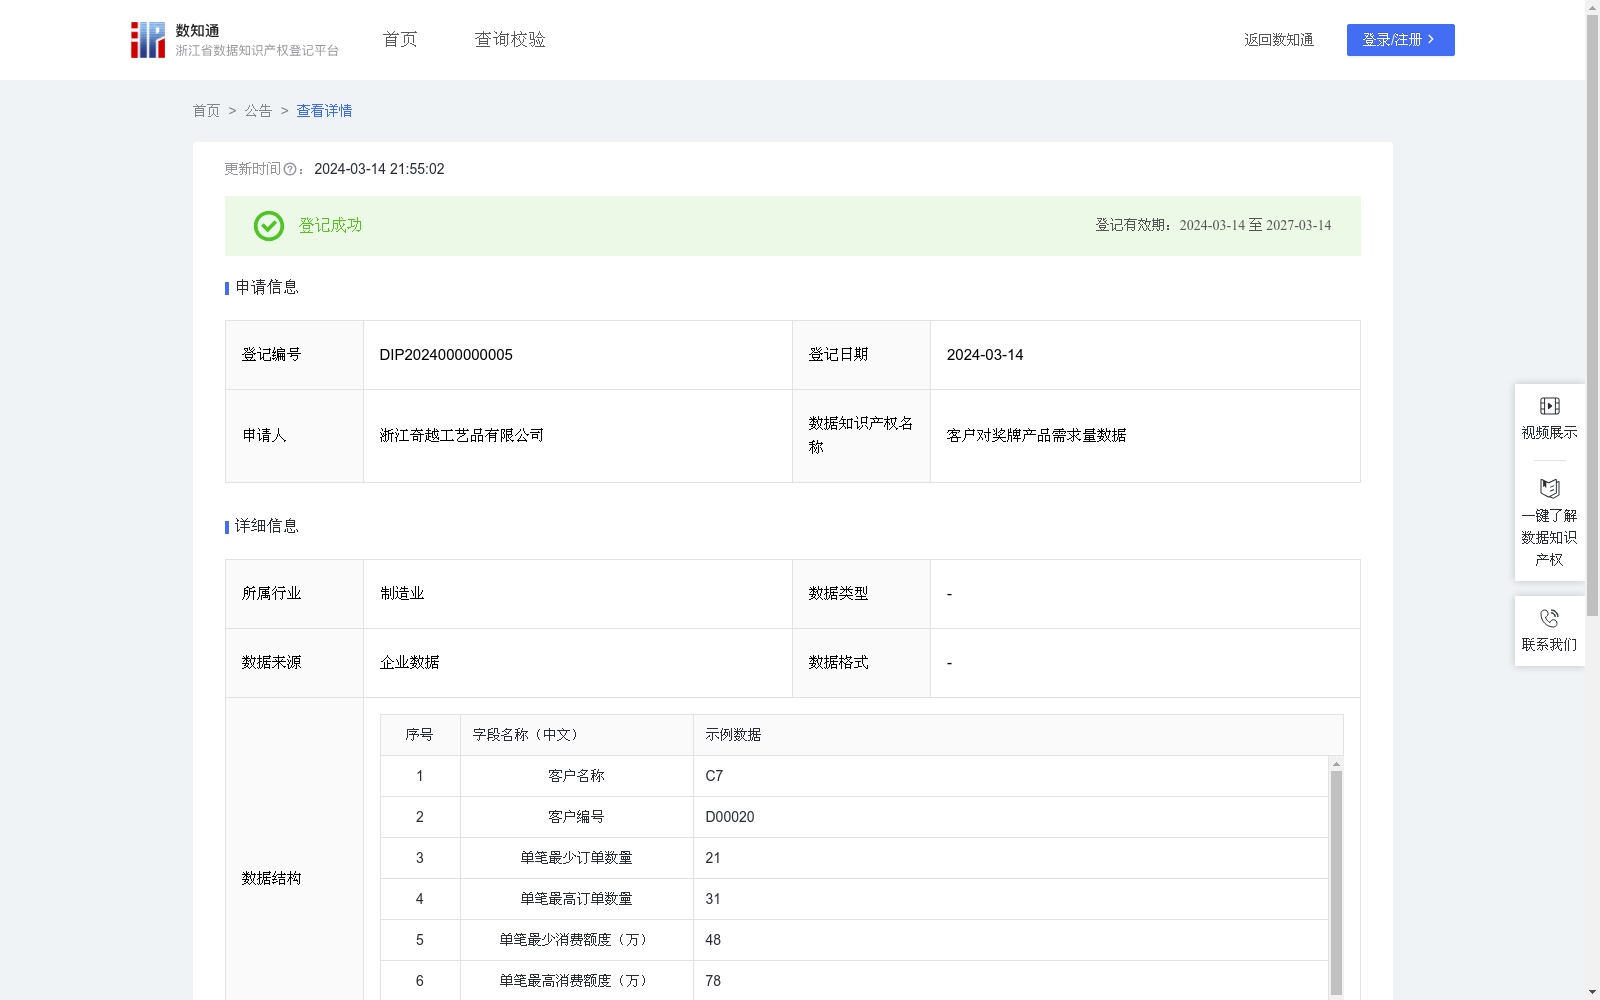Select applicant 浙江奇越工艺品有限公司

click(462, 435)
